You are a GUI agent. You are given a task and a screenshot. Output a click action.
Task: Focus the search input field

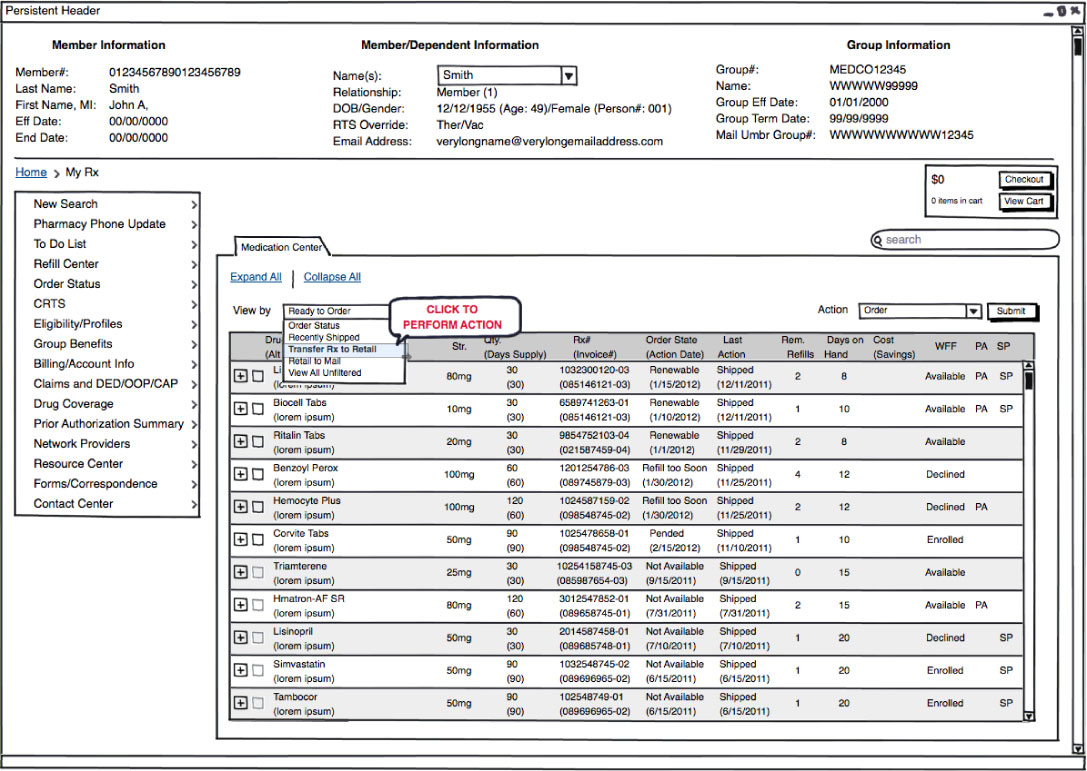point(965,240)
